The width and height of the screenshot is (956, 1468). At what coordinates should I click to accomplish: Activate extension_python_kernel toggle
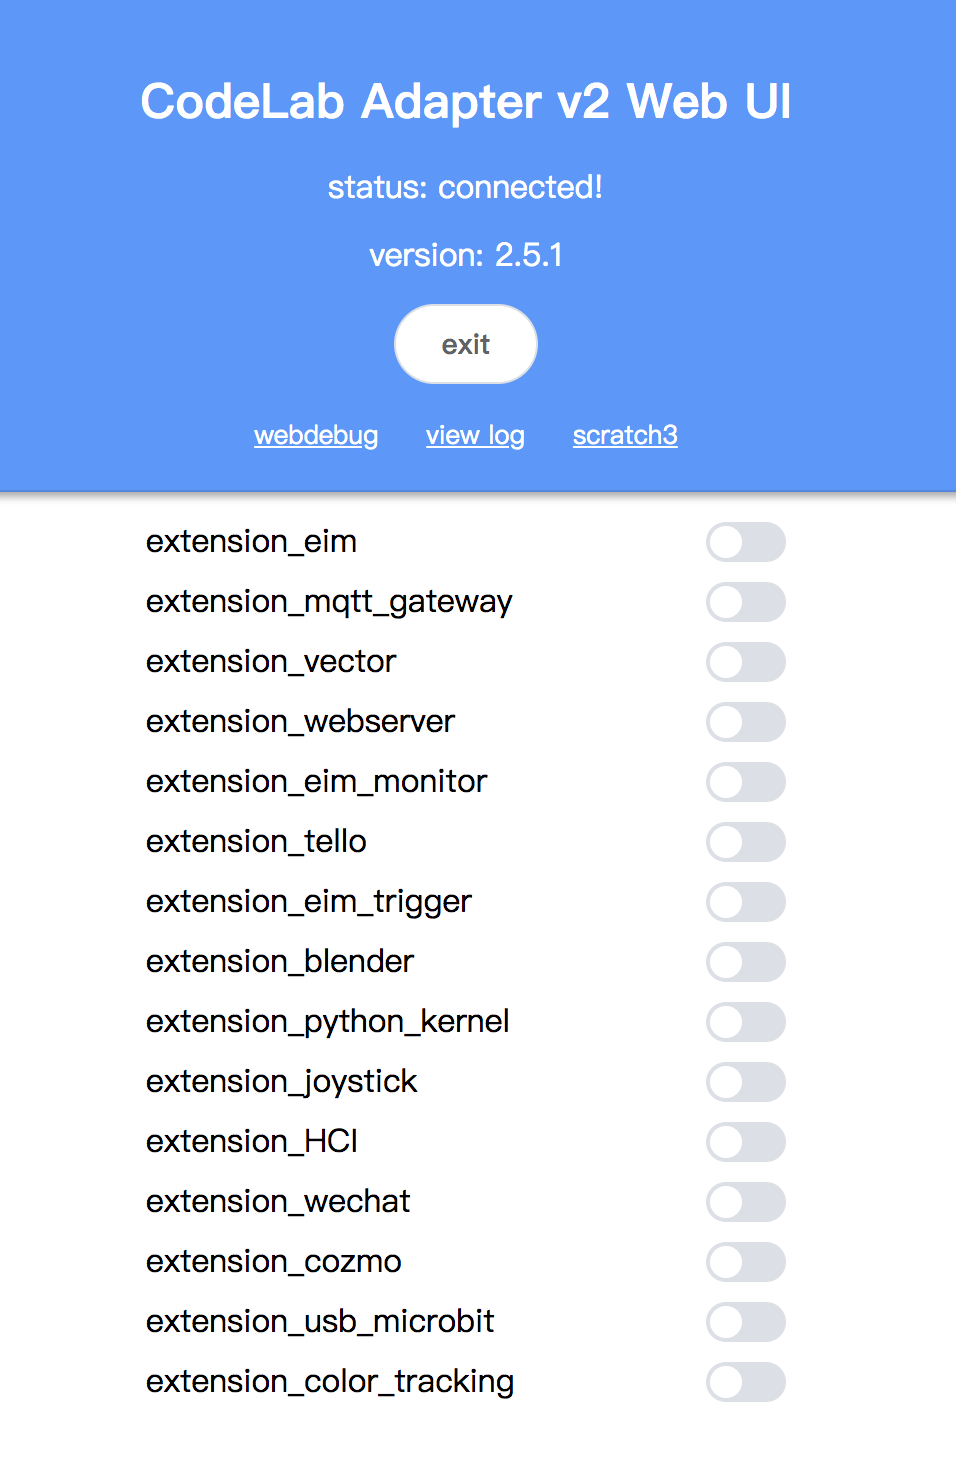[x=745, y=1022]
